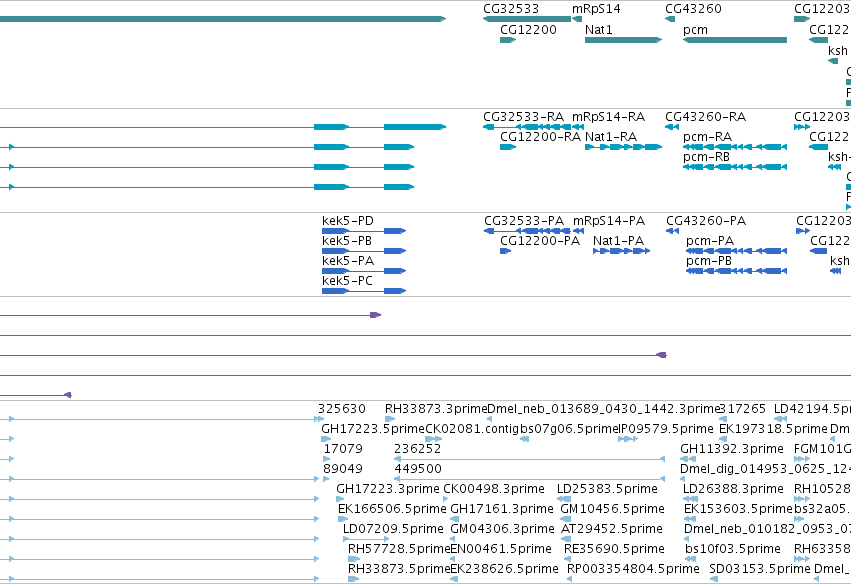Viewport: 851px width, 584px height.
Task: Click the LD25383.5prime EST label
Action: [607, 489]
